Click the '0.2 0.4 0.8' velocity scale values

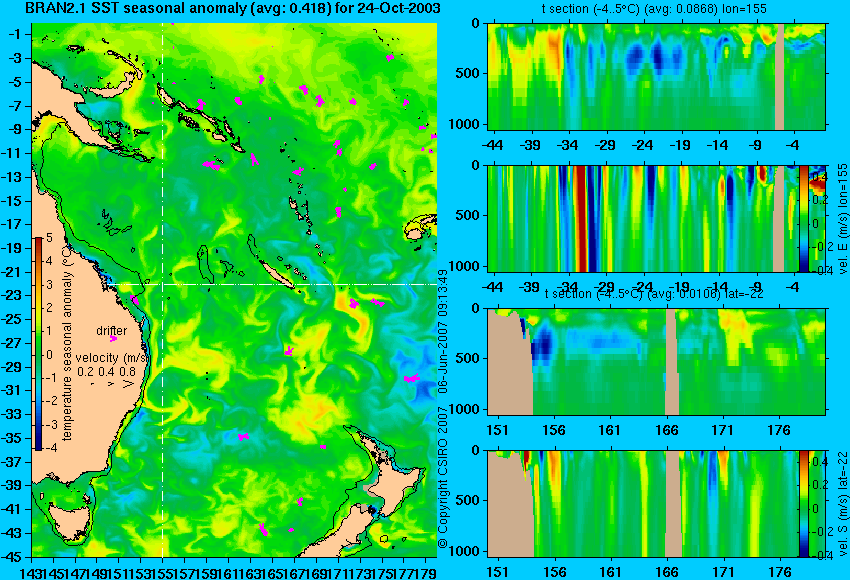point(107,372)
